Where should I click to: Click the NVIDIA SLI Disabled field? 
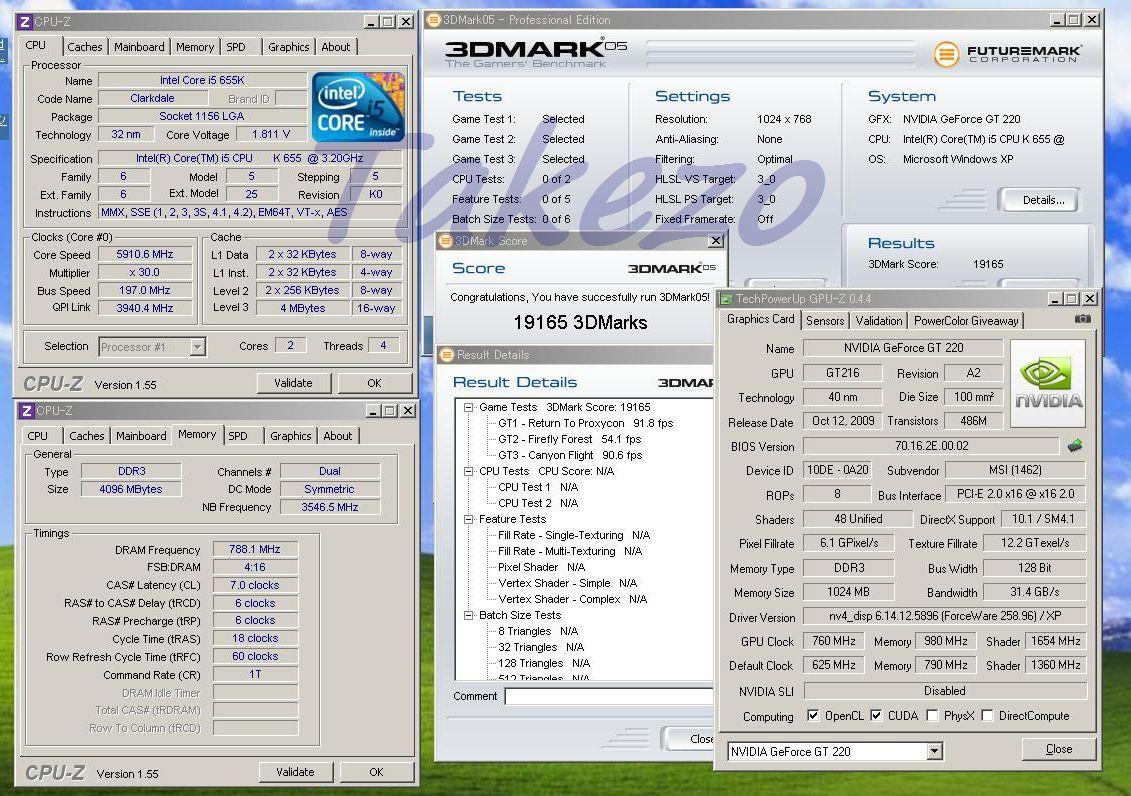pyautogui.click(x=944, y=691)
